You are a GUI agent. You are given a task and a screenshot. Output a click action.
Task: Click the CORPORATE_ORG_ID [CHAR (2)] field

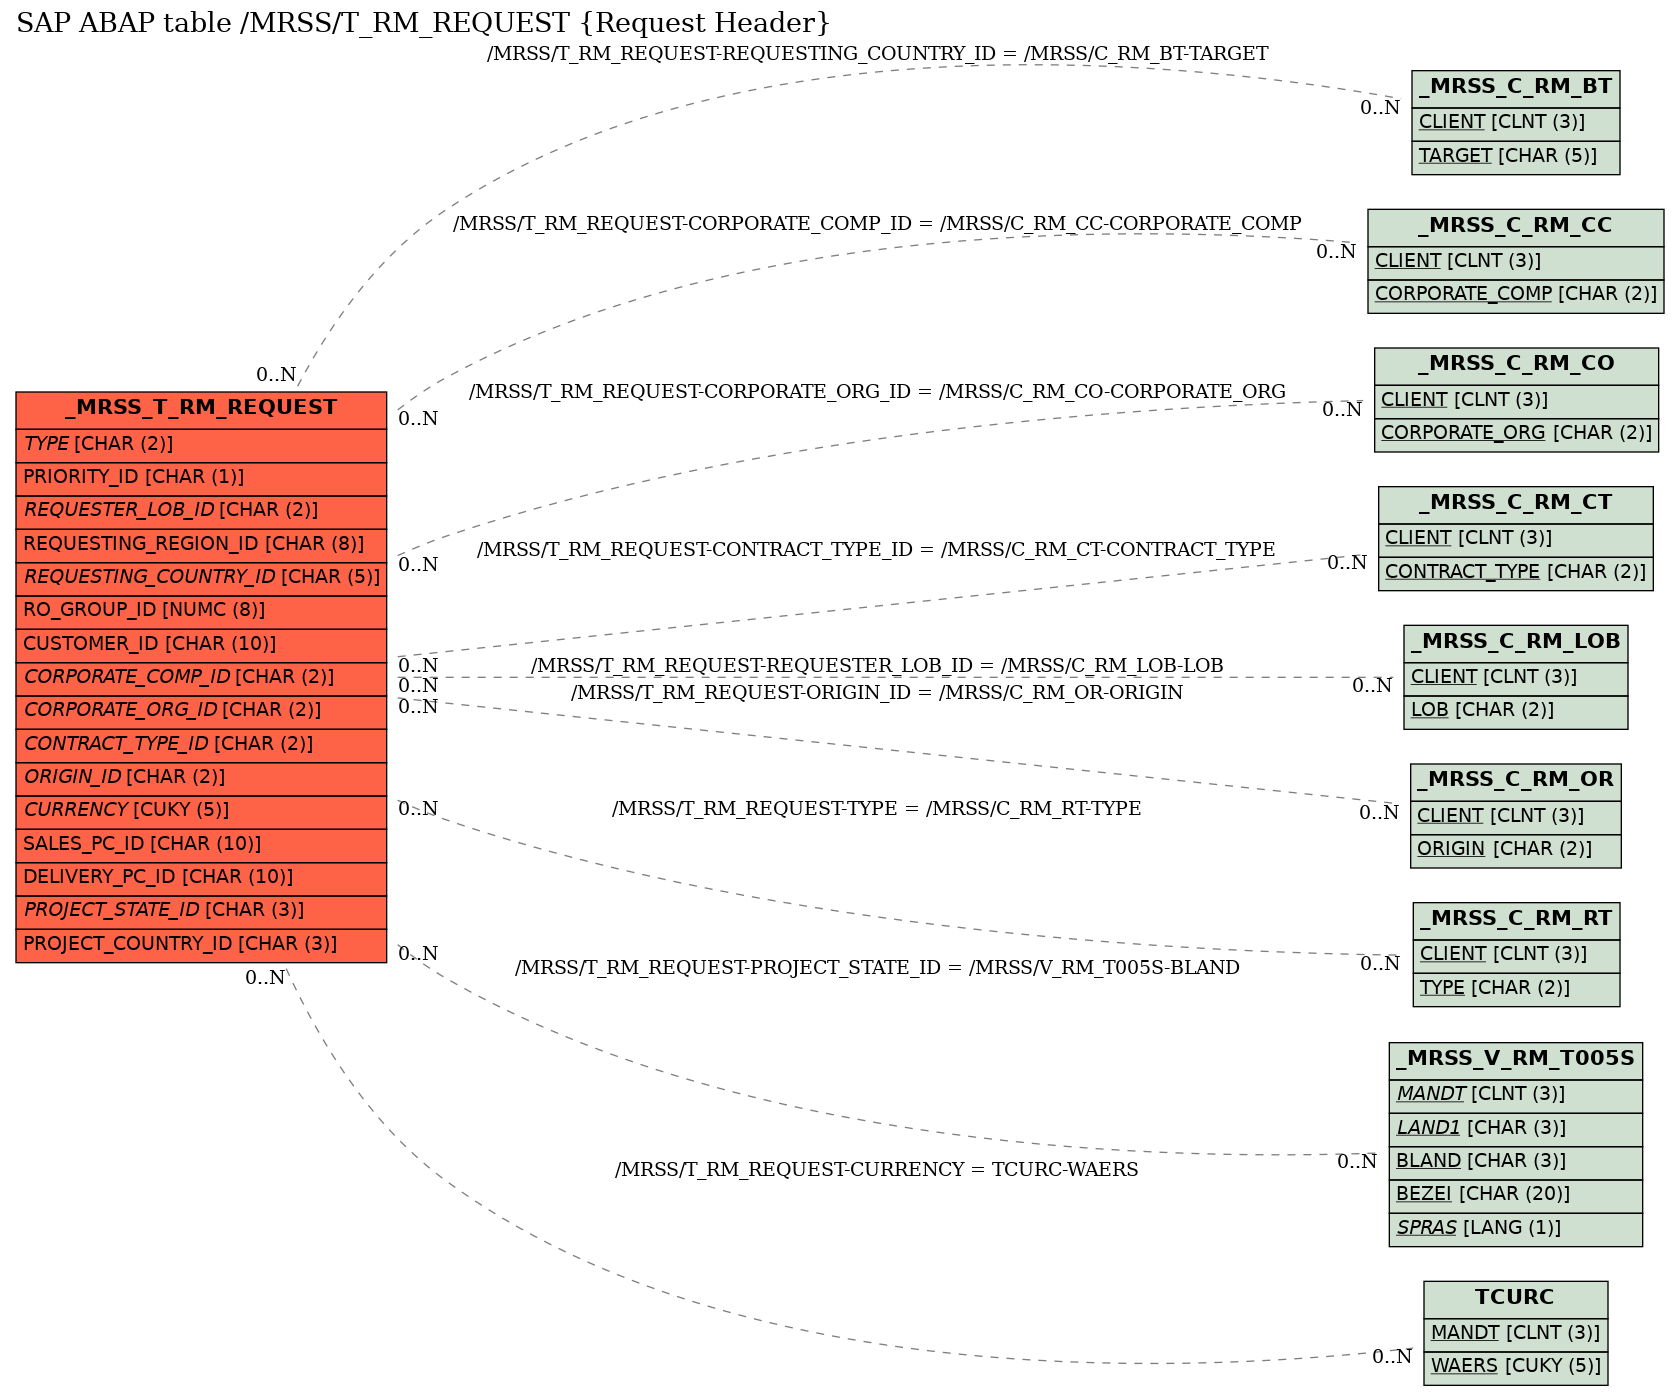coord(201,711)
